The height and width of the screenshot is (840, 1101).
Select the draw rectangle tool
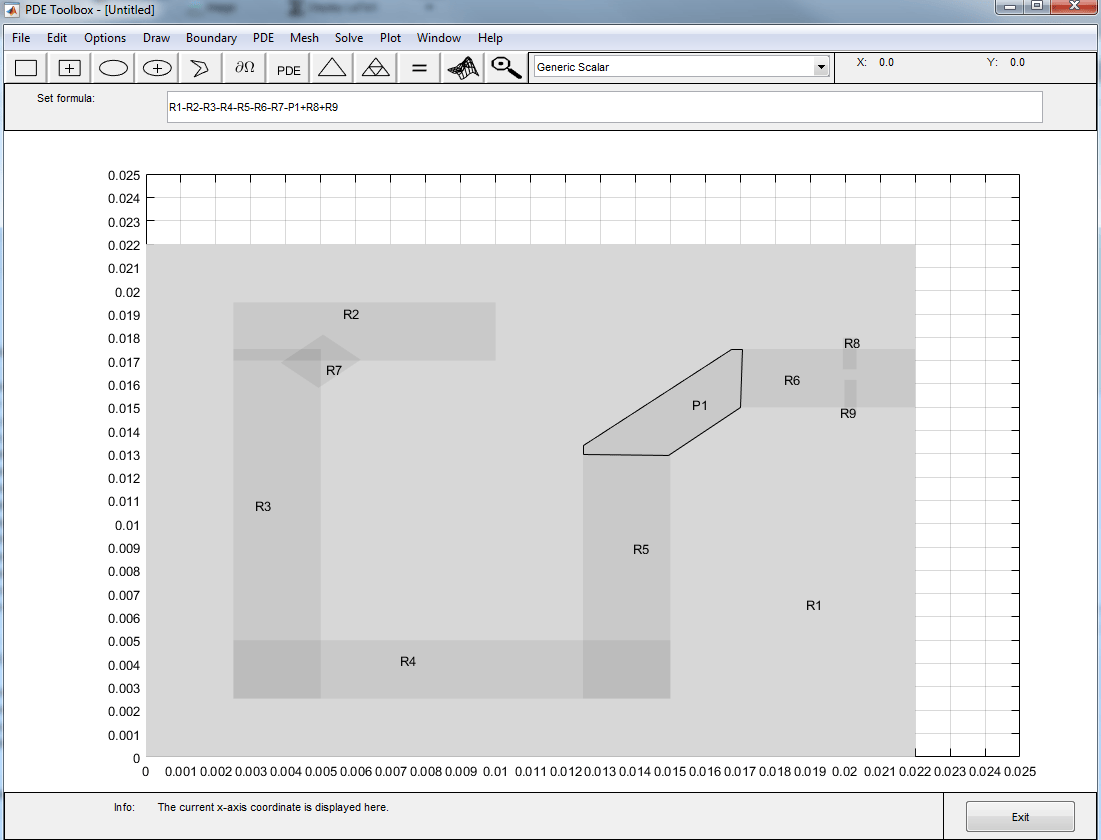point(26,68)
